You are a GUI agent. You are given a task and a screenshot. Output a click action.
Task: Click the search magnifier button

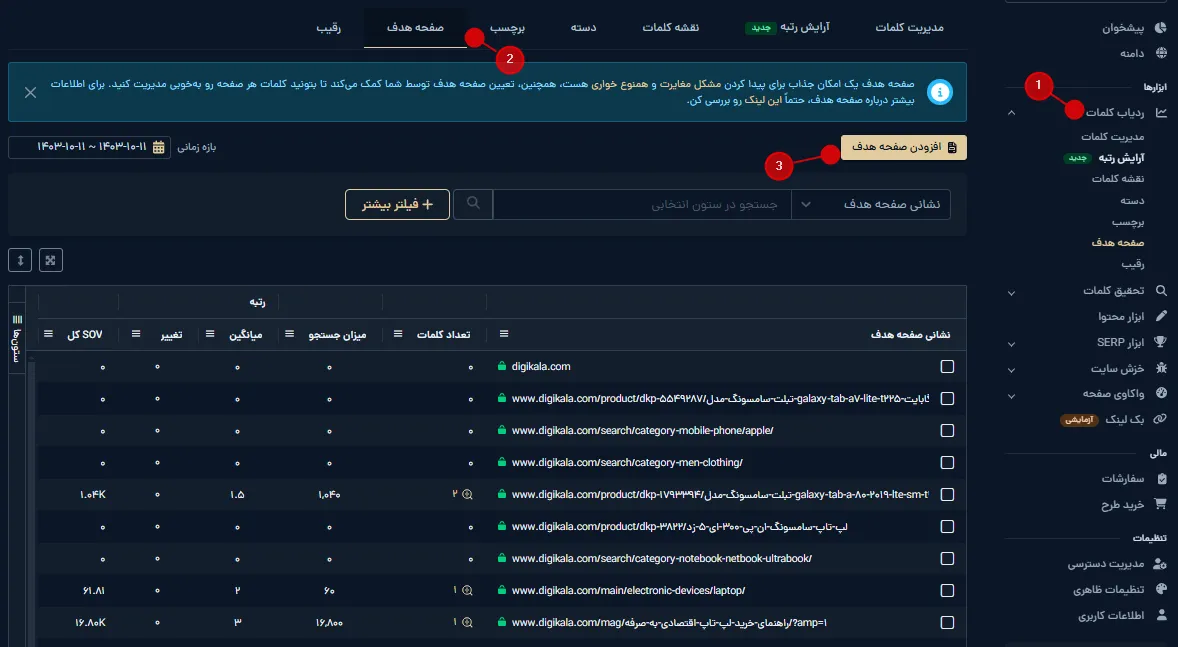[x=473, y=204]
